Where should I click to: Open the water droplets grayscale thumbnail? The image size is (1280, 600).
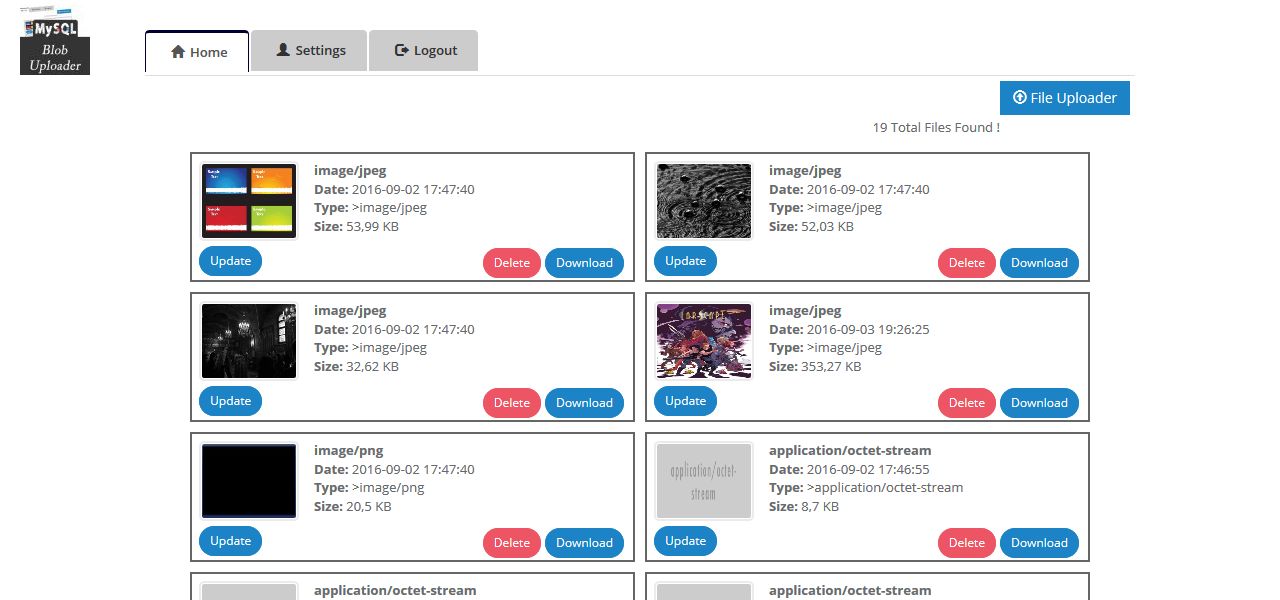[704, 201]
